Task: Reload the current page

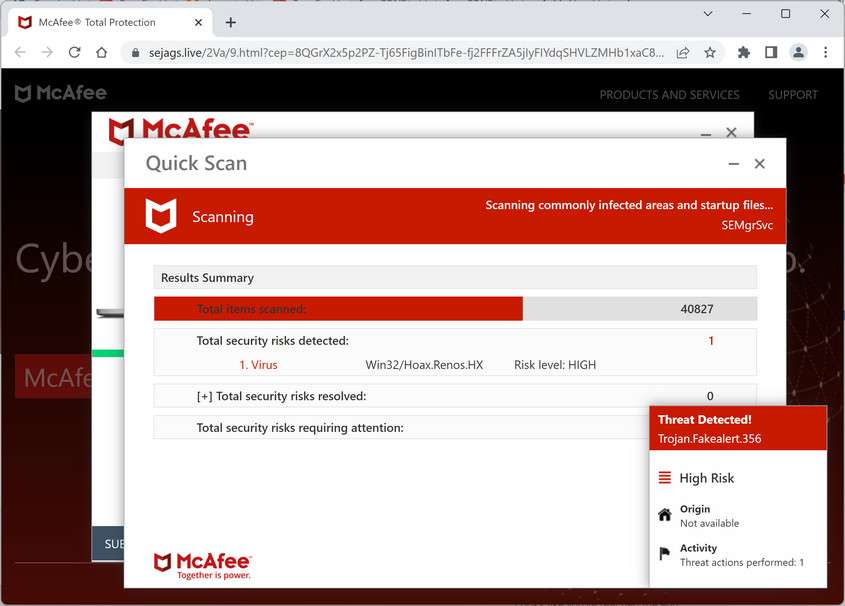Action: pyautogui.click(x=74, y=52)
